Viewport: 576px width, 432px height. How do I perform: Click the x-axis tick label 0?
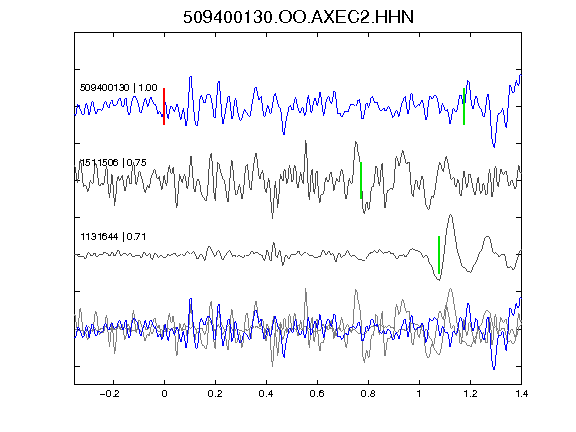coord(164,394)
